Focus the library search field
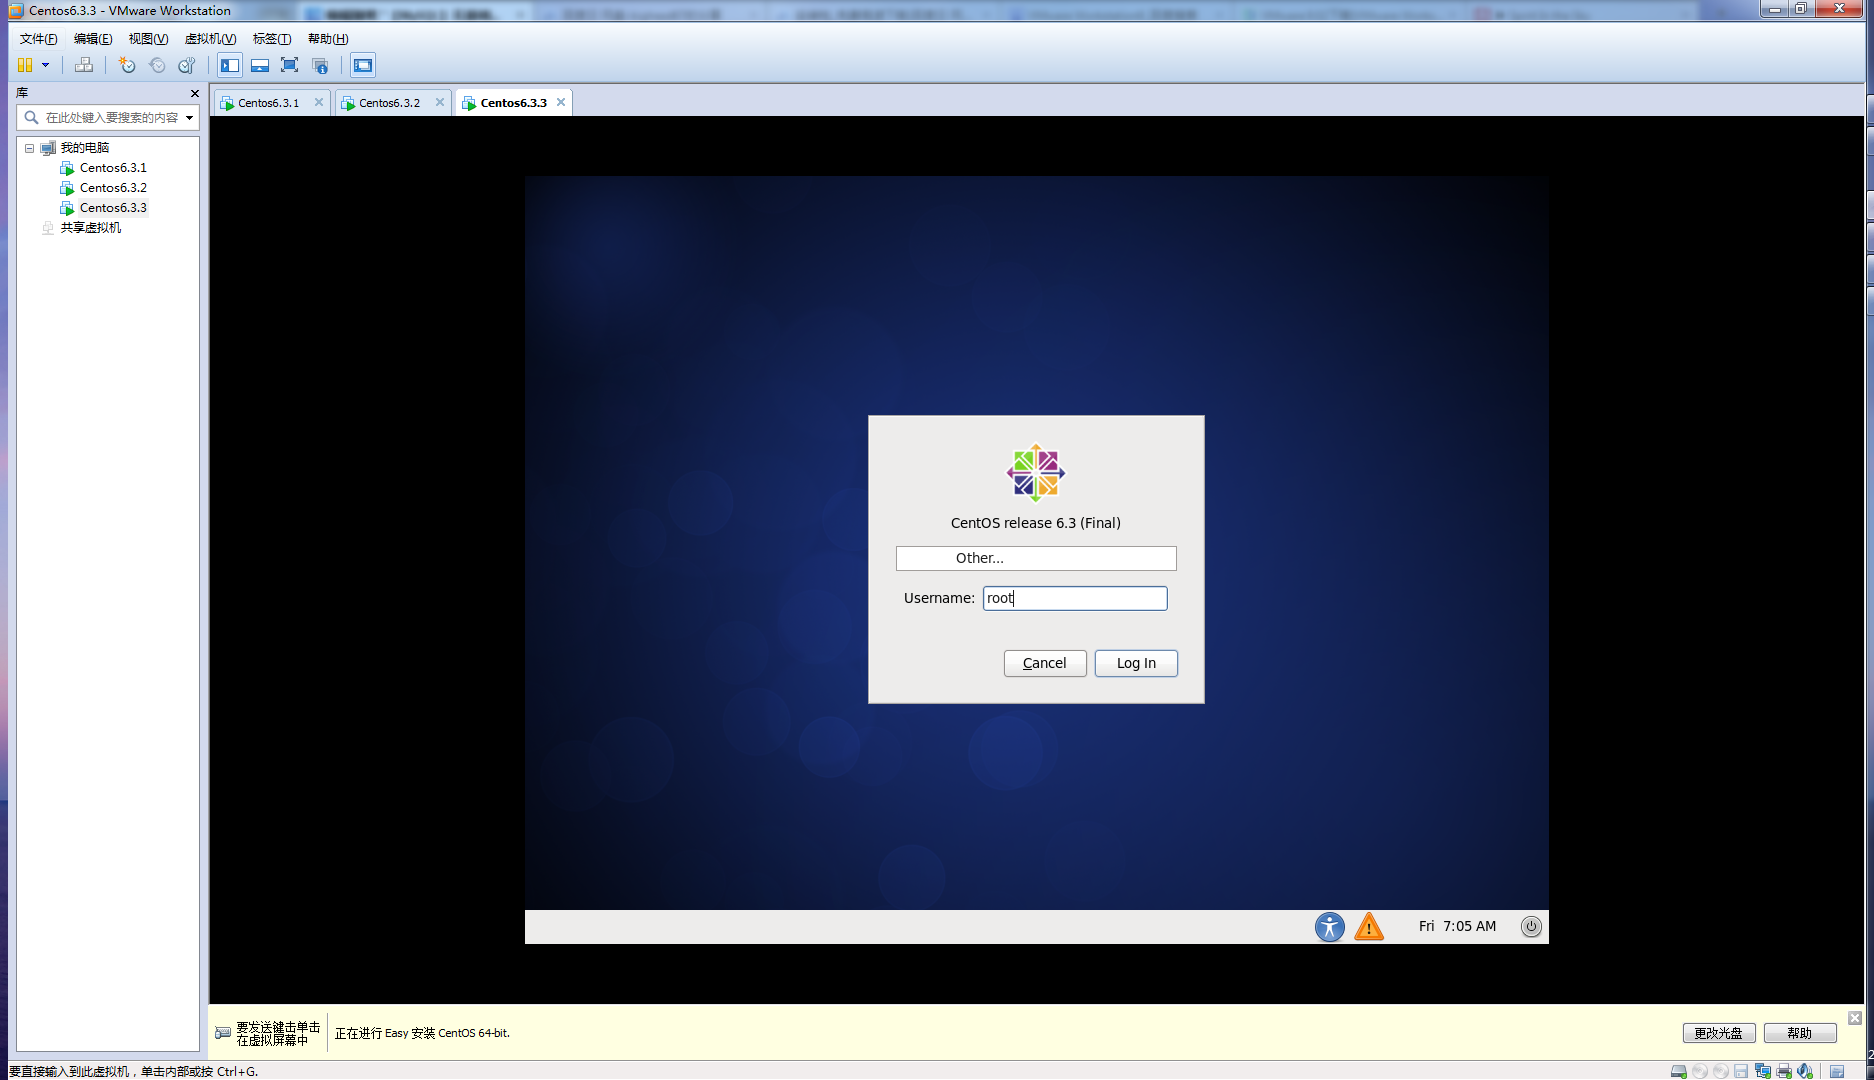 tap(110, 118)
